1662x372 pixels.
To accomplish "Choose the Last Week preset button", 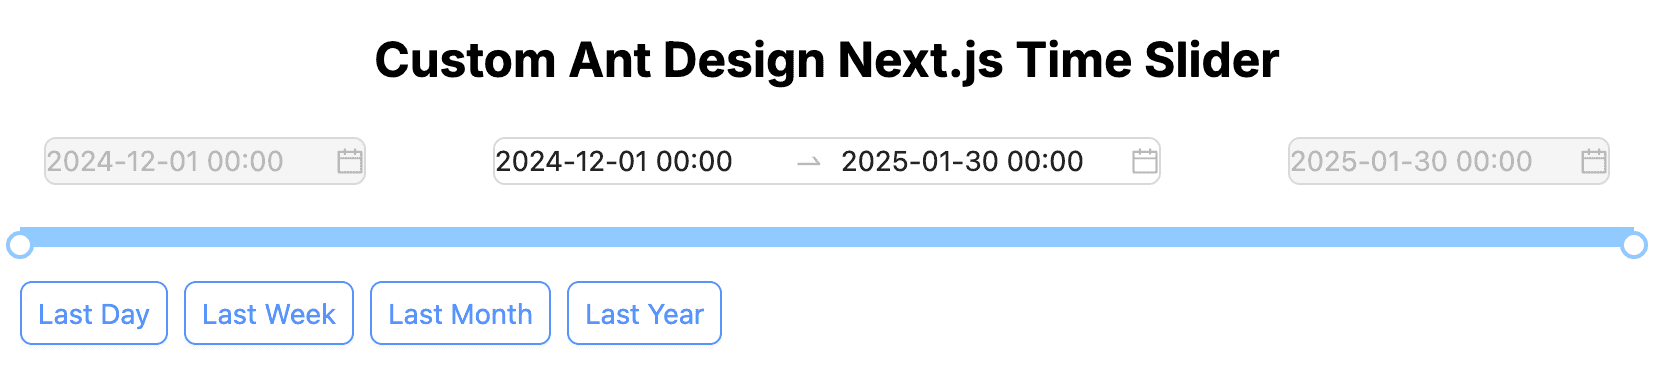I will (269, 313).
